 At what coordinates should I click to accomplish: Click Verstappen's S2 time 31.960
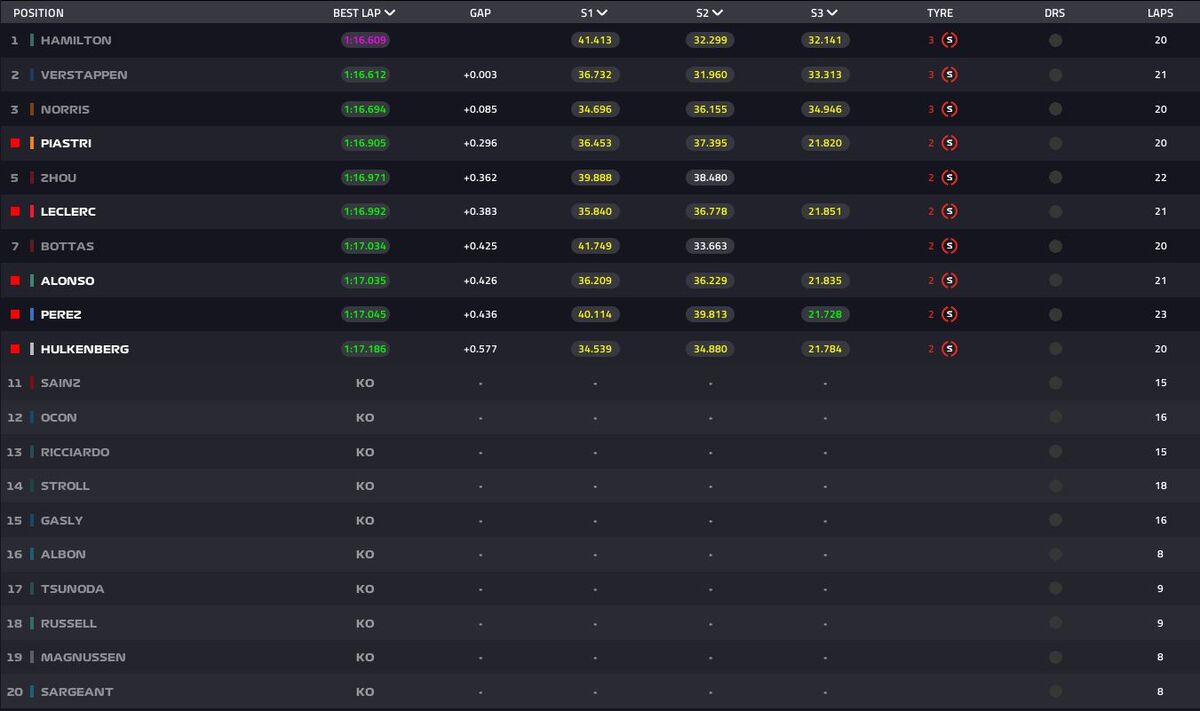tap(710, 74)
